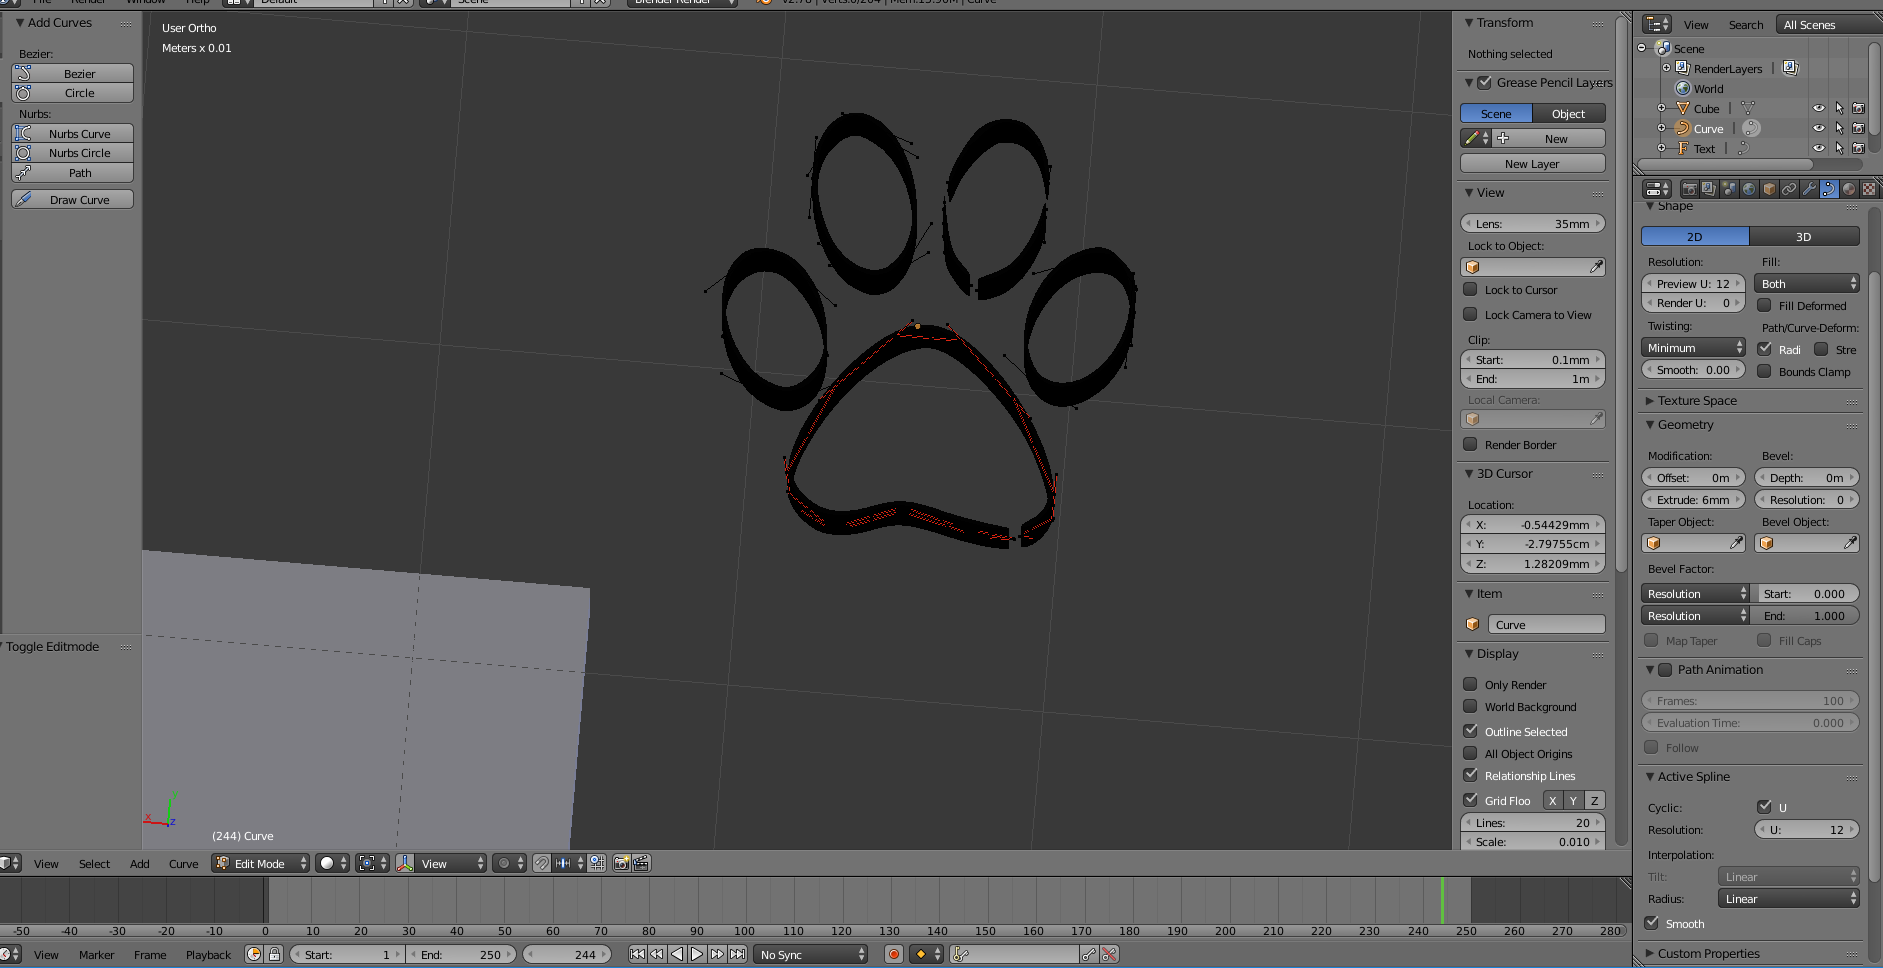
Task: Open the Texture properties checker tab
Action: tap(1869, 189)
